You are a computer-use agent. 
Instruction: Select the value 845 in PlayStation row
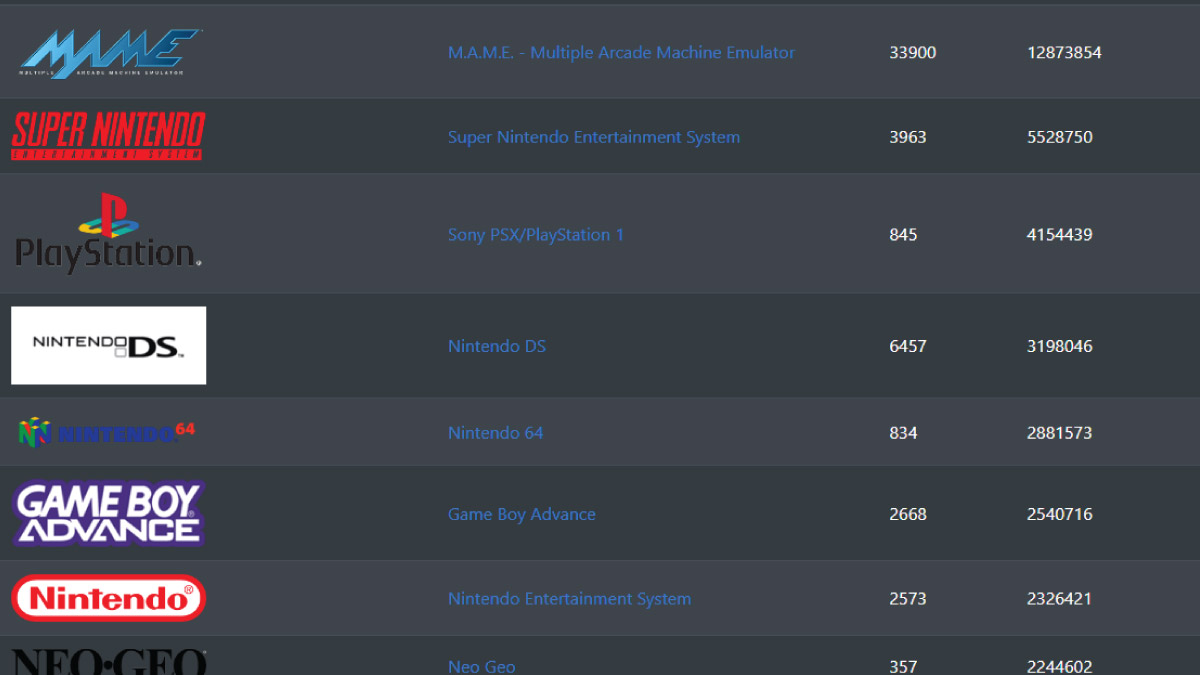[903, 235]
